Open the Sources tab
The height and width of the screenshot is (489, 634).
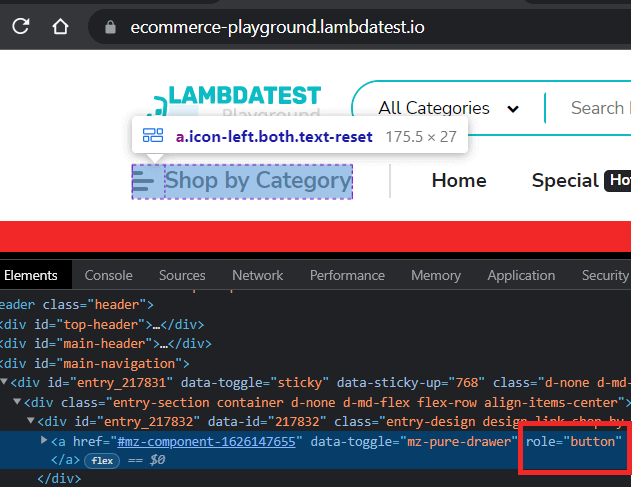[182, 275]
